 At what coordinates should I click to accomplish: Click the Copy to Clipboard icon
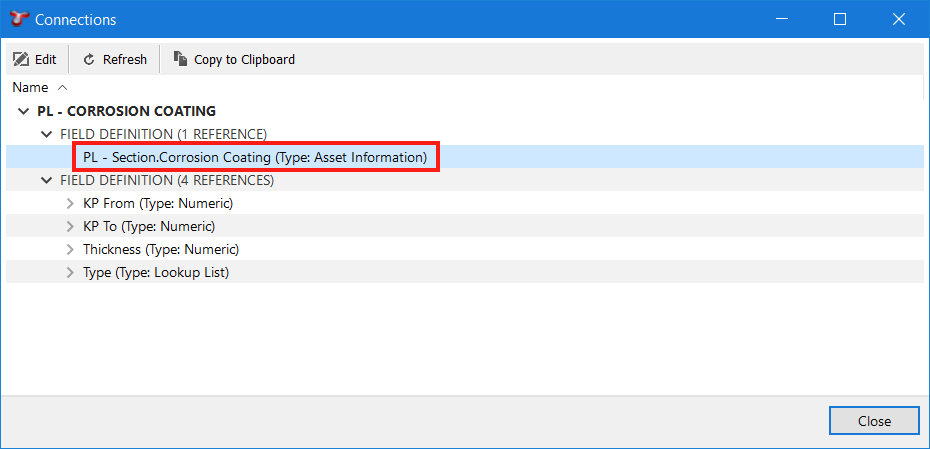(180, 60)
